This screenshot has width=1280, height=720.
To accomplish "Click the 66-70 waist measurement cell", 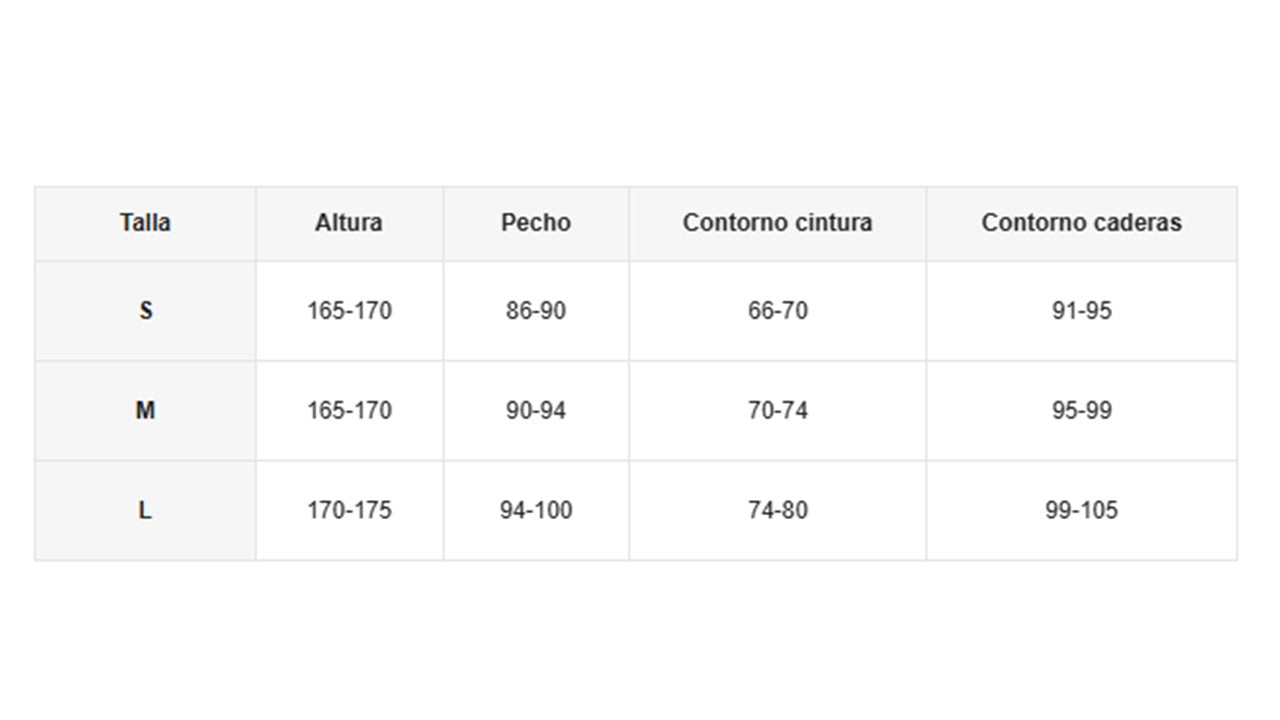I will pos(777,311).
